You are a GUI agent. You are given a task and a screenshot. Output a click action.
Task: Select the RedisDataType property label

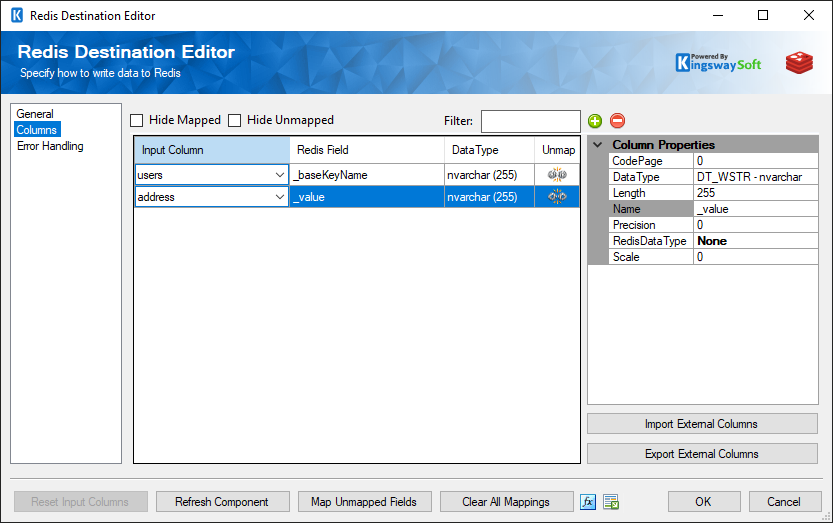pos(651,240)
